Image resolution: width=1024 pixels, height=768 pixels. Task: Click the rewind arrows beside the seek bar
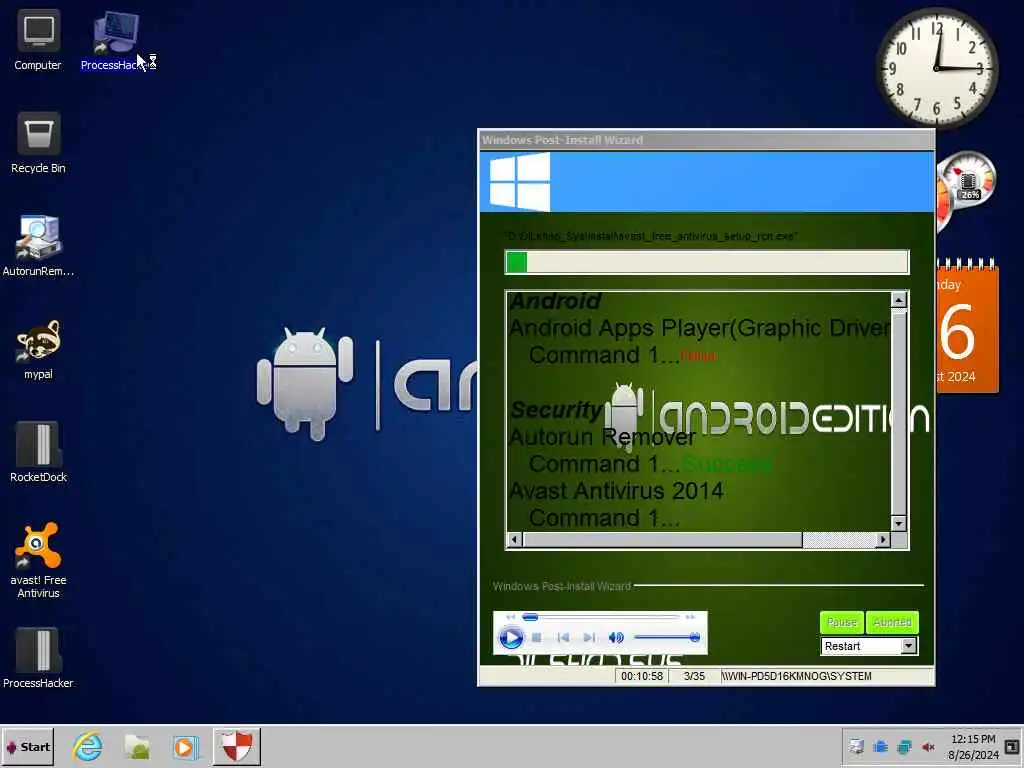coord(511,616)
